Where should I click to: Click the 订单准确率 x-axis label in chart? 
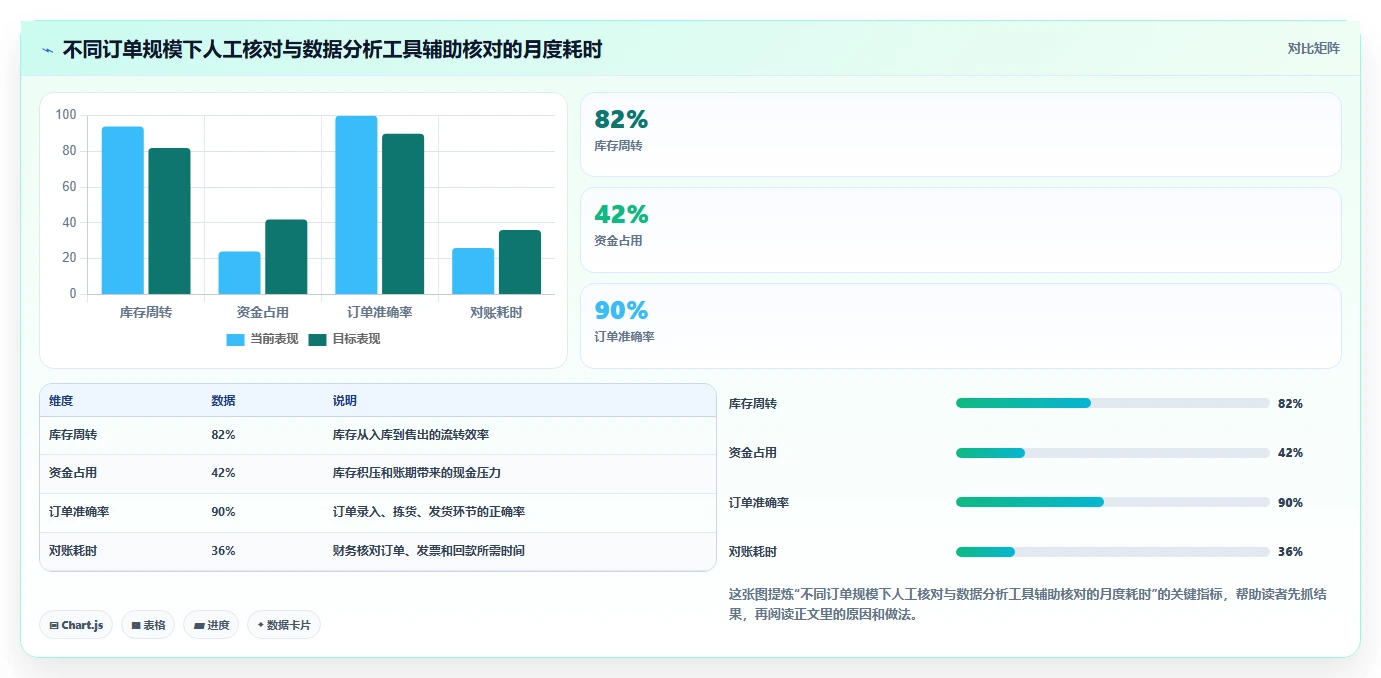point(380,313)
